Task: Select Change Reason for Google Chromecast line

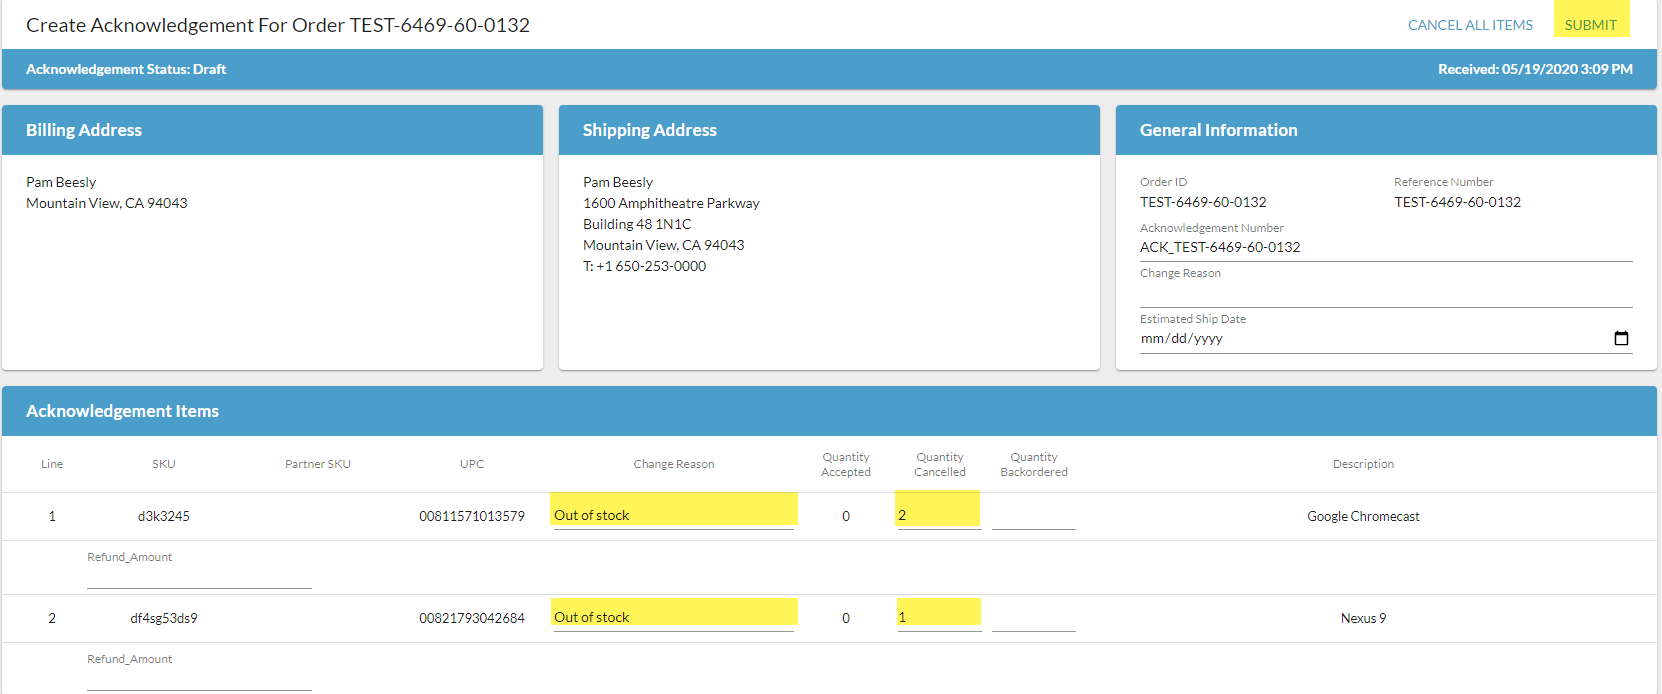Action: (x=673, y=515)
